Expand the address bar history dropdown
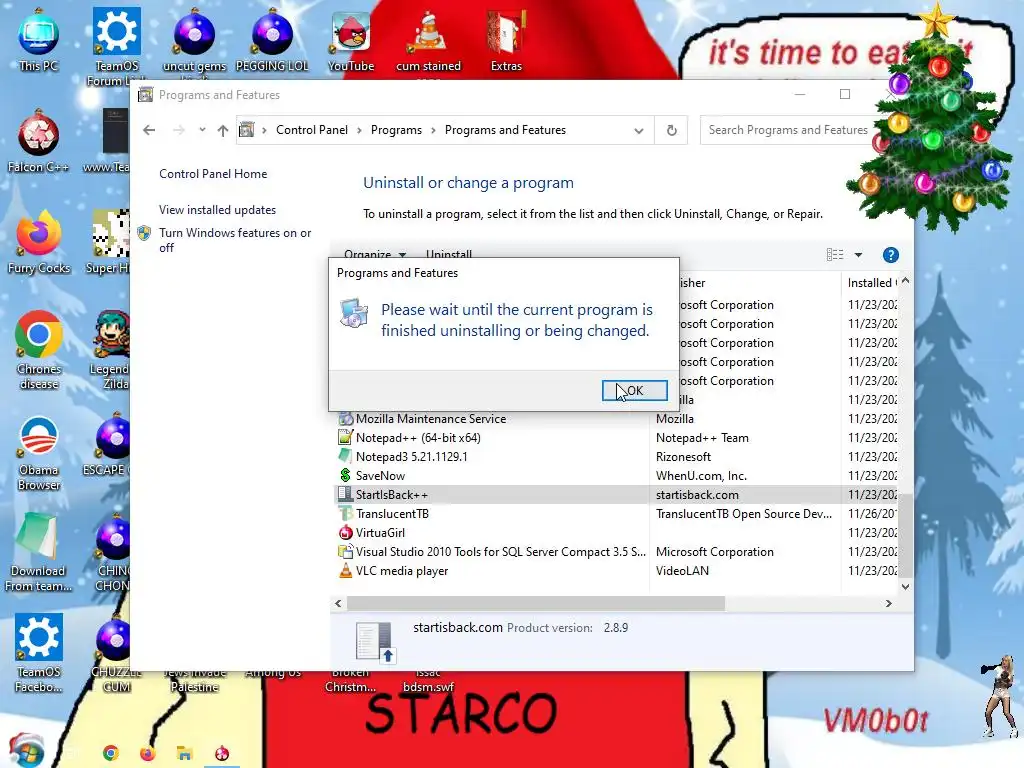This screenshot has width=1024, height=768. (x=639, y=131)
